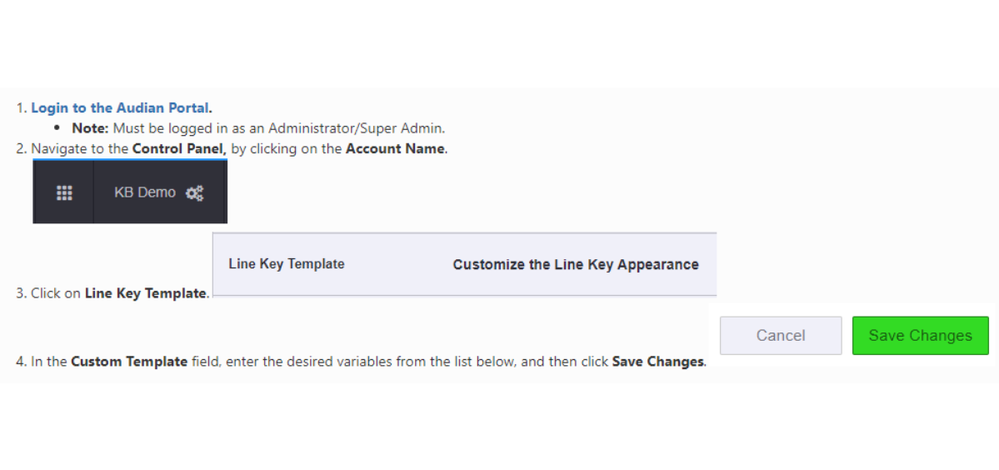Click the word Navigate in step 2
This screenshot has width=999, height=470.
point(55,149)
